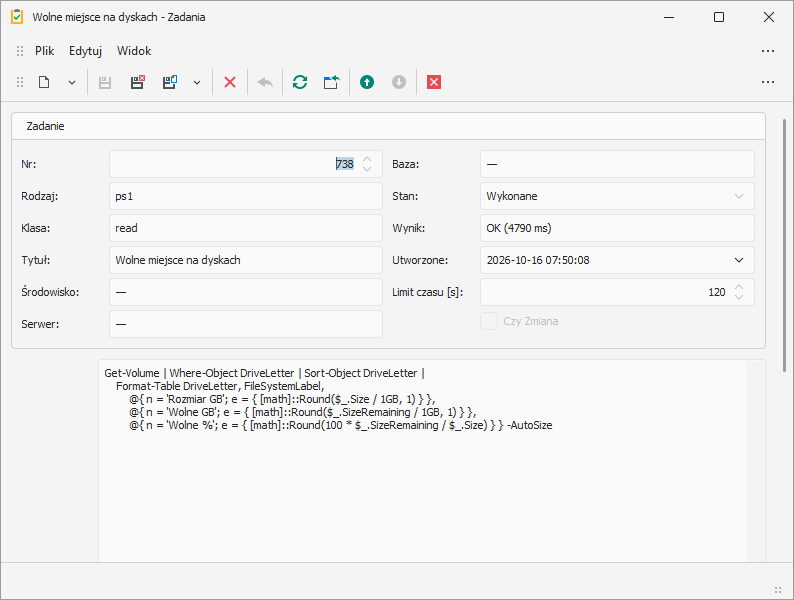Click the Środowisko field
The image size is (794, 600).
point(246,292)
